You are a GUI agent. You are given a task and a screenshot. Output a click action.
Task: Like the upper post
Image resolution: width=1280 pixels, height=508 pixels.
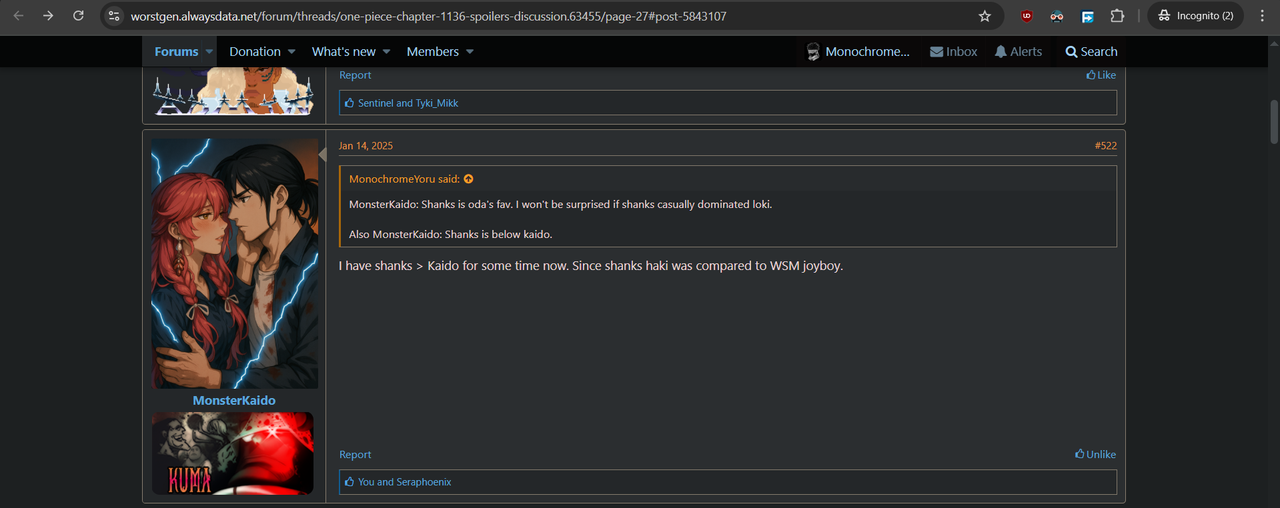coord(1101,75)
